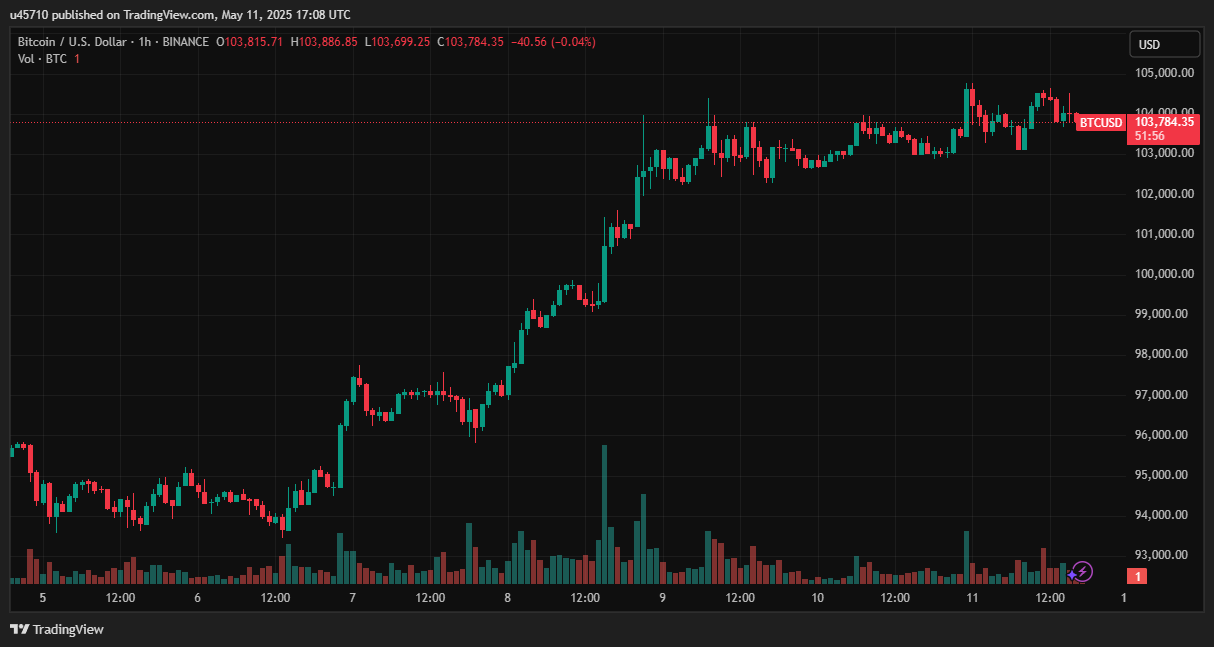Image resolution: width=1214 pixels, height=647 pixels.
Task: Select date 9 on the time axis
Action: [663, 598]
